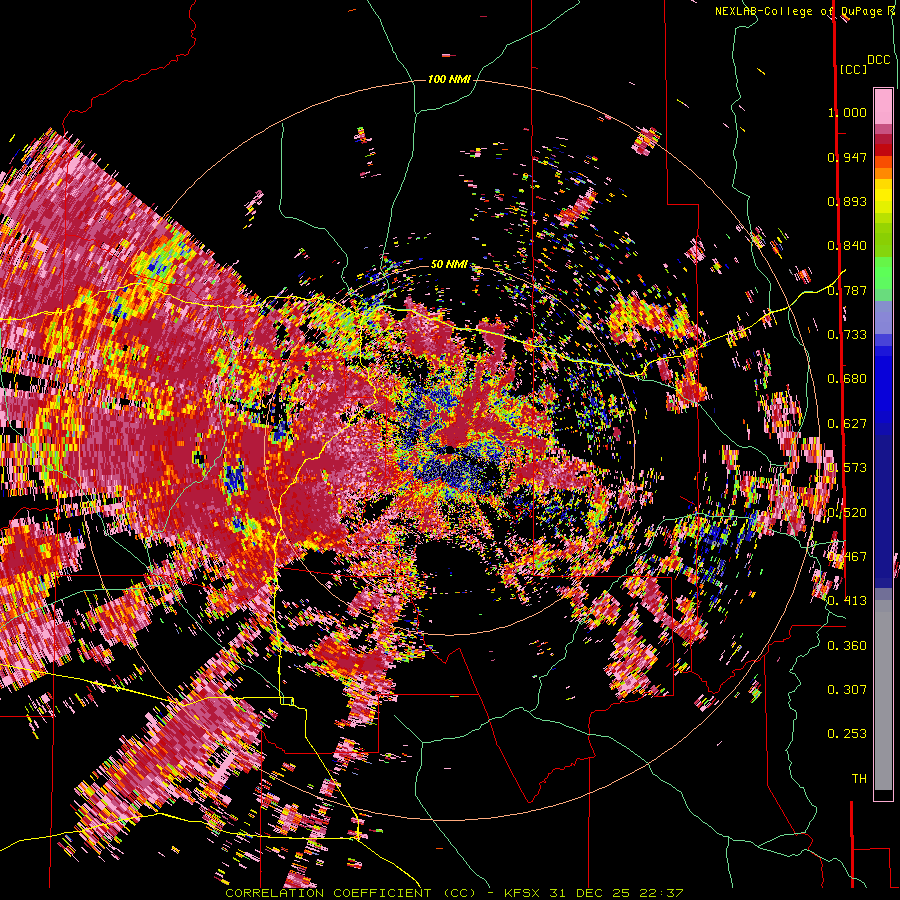Click the 0.893 legend value

pyautogui.click(x=847, y=201)
